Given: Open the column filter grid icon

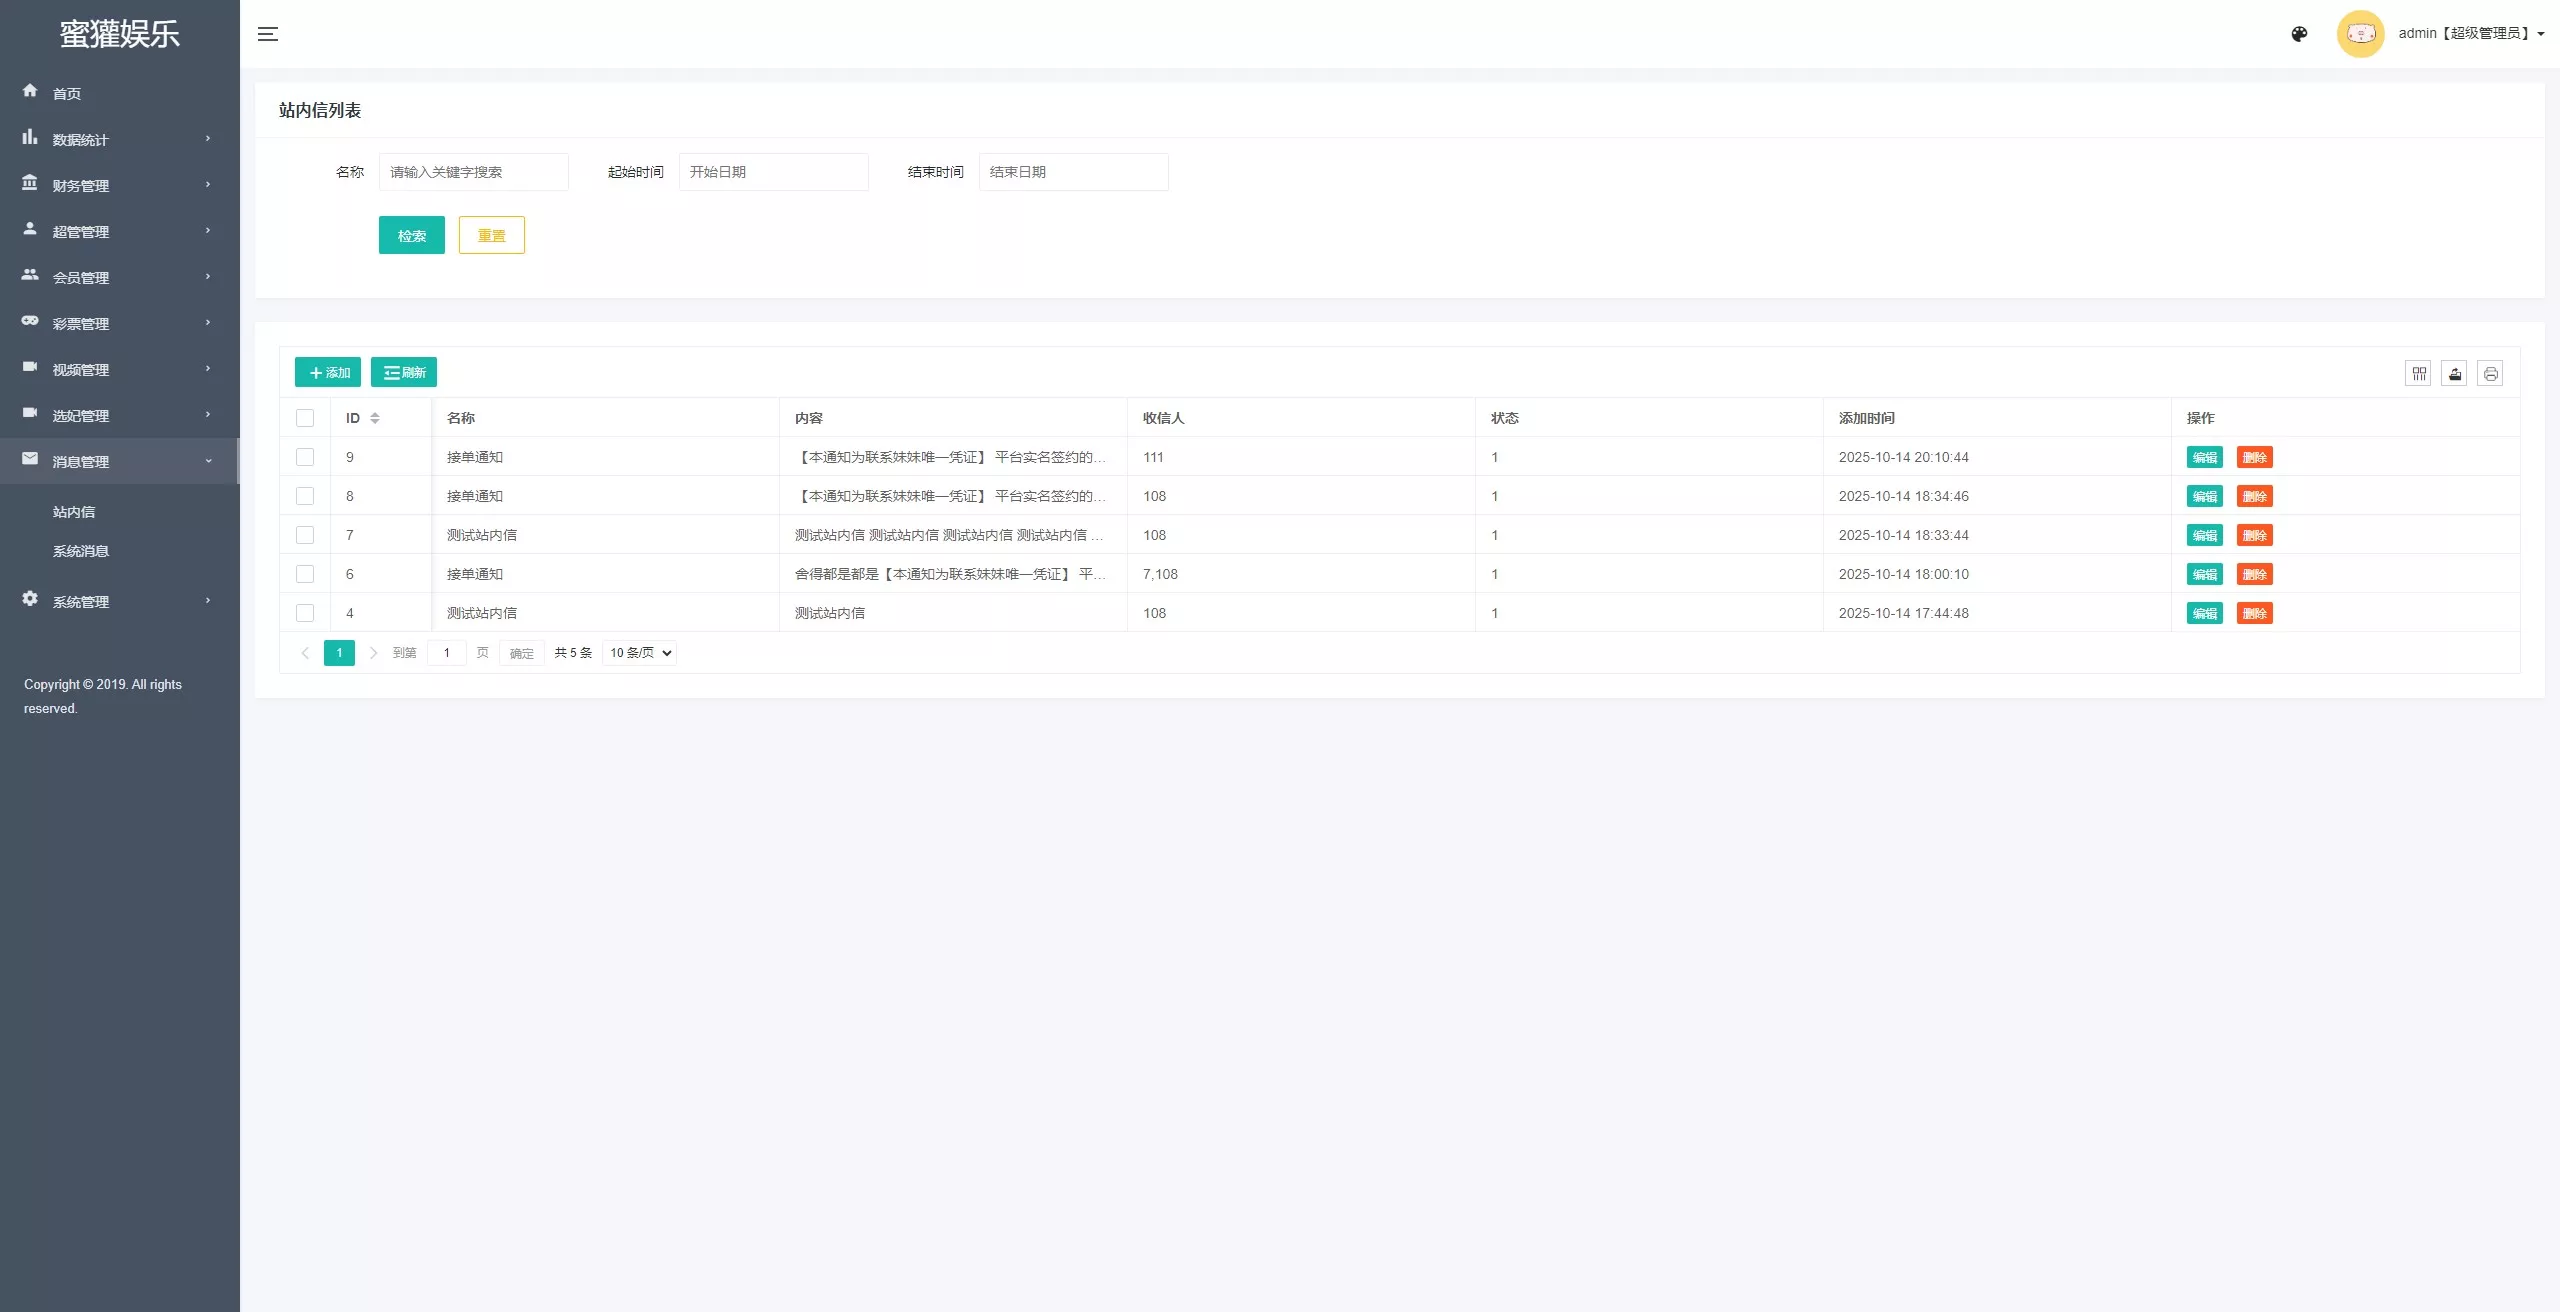Looking at the screenshot, I should tap(2418, 373).
